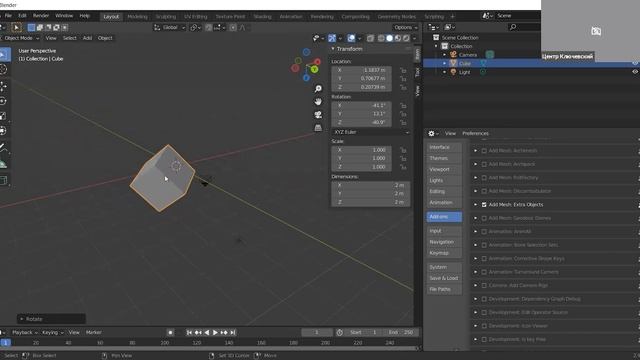Jump to timeline end frame

233,333
